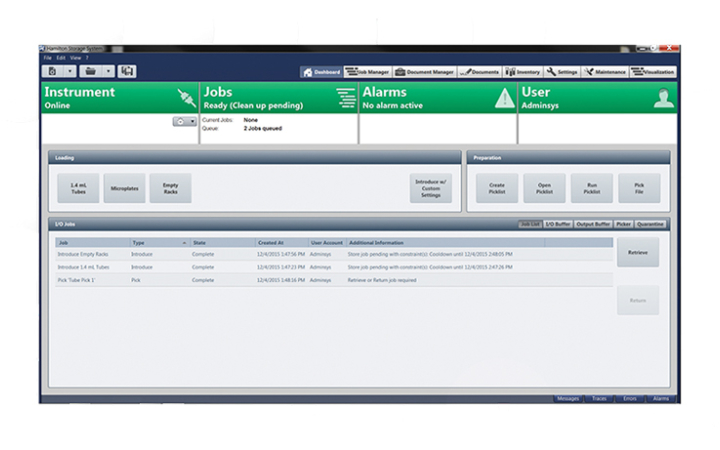This screenshot has height=450, width=720.
Task: Select the I/O Buffer tab
Action: [557, 224]
